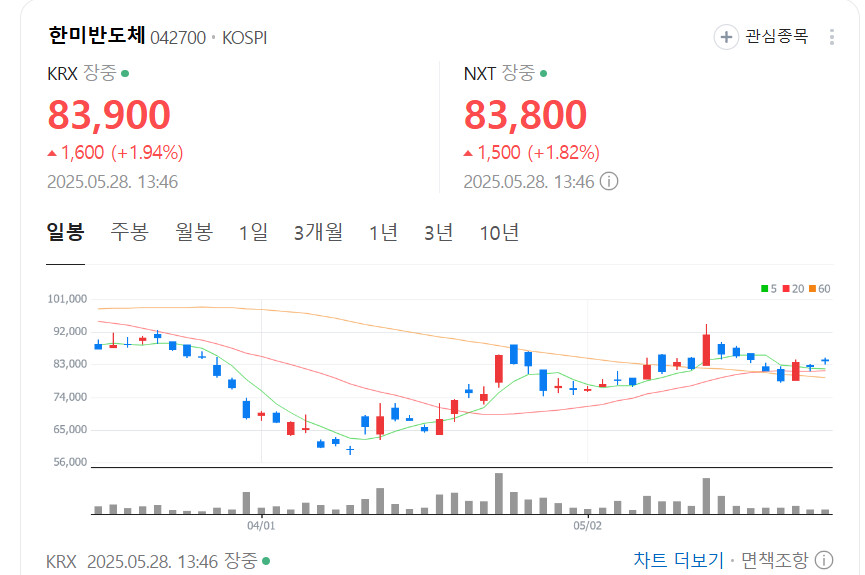Click the 65,000 price axis label
Image resolution: width=865 pixels, height=575 pixels.
(70, 429)
